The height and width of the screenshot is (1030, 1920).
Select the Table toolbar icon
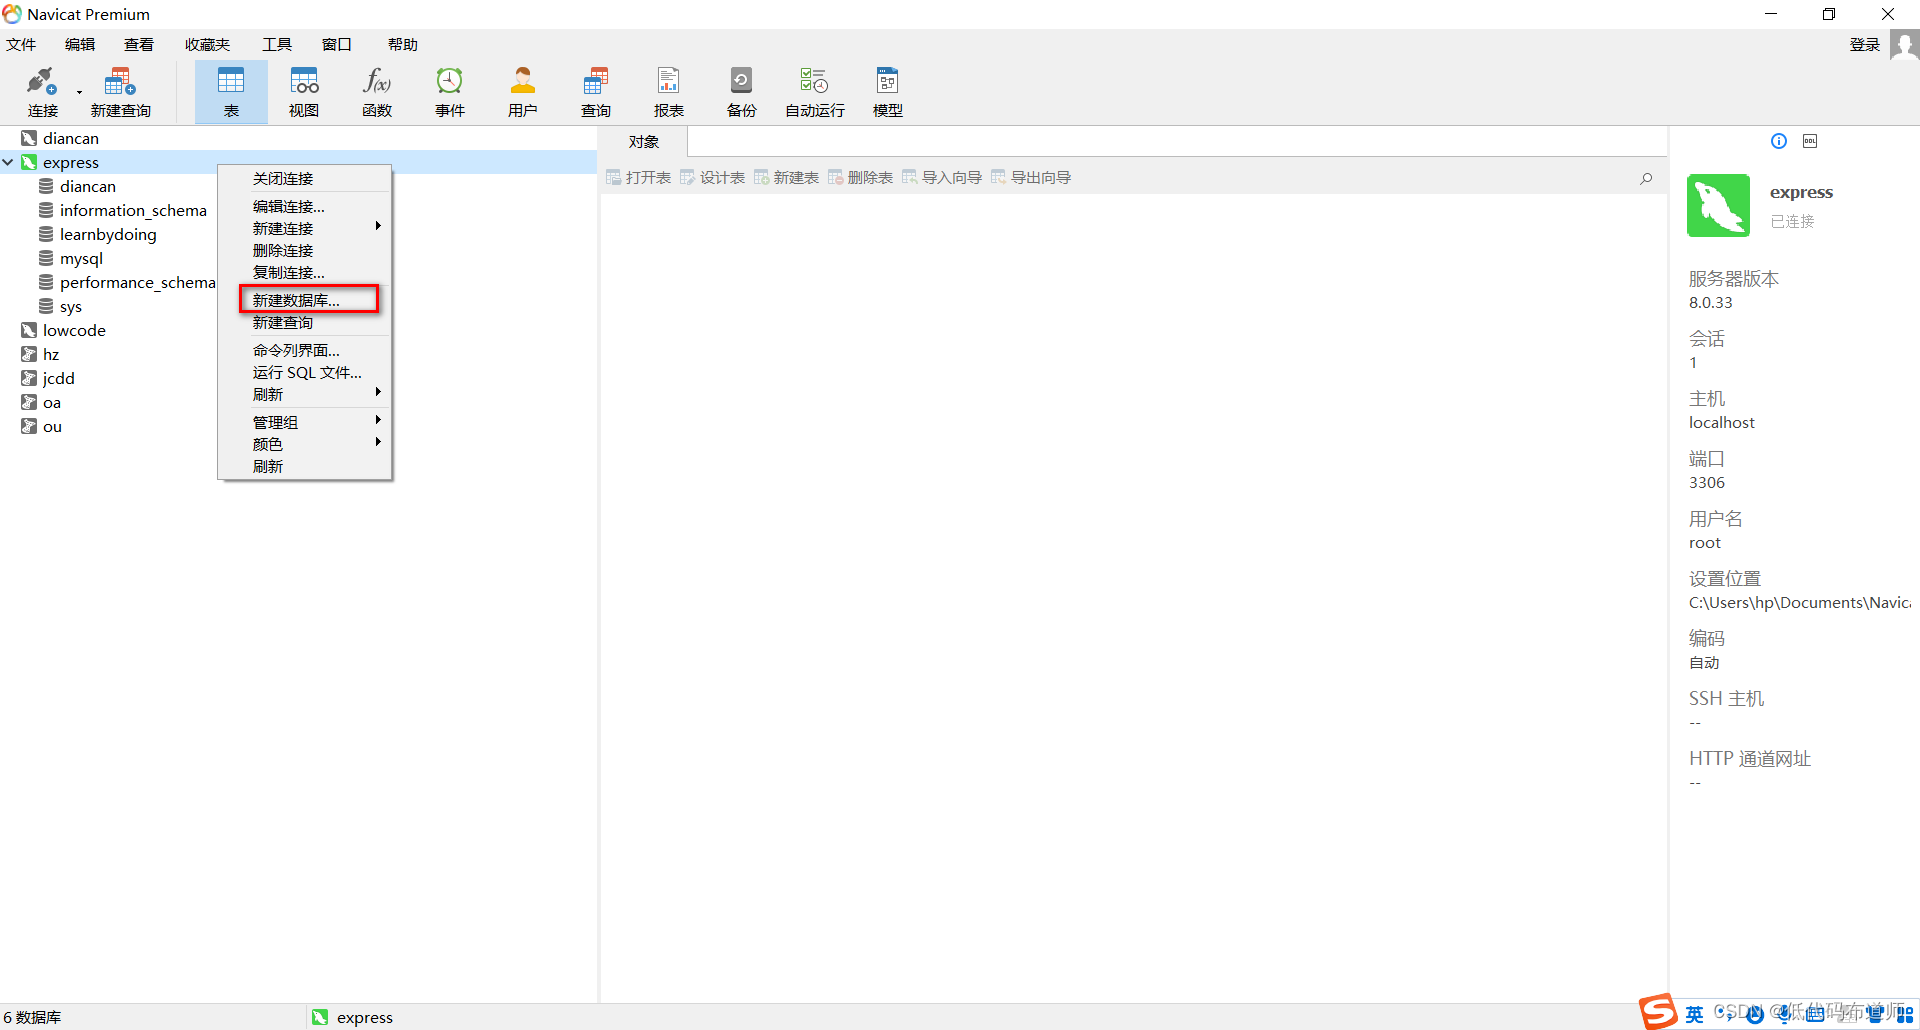[x=231, y=92]
